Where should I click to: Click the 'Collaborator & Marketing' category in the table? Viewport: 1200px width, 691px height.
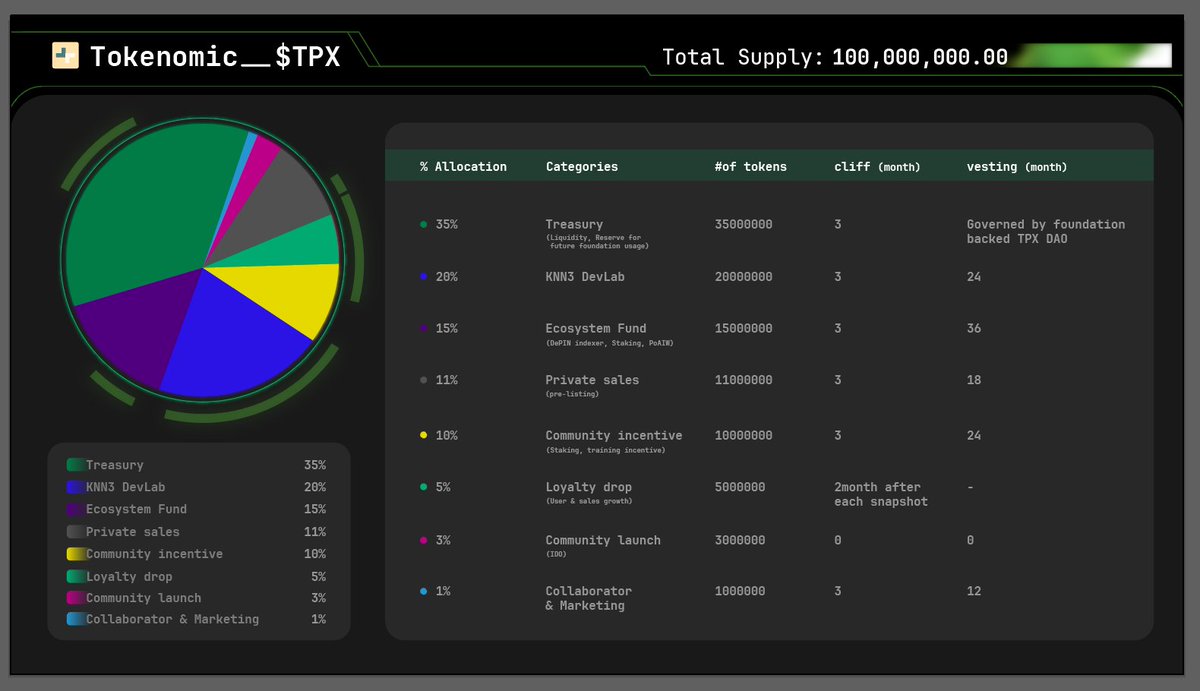[589, 598]
